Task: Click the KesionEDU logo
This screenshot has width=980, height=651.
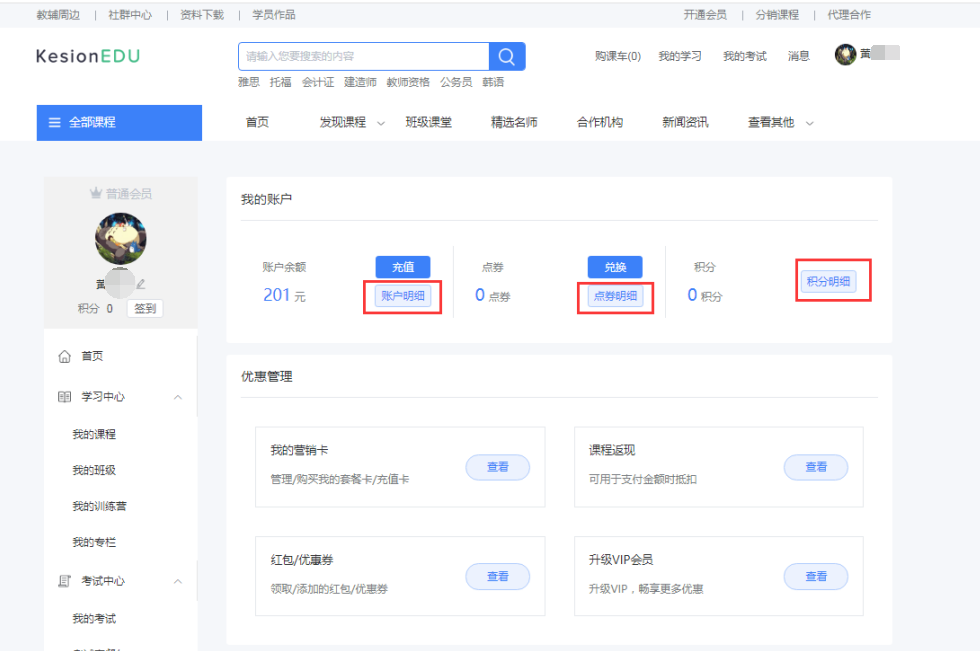Action: (88, 56)
